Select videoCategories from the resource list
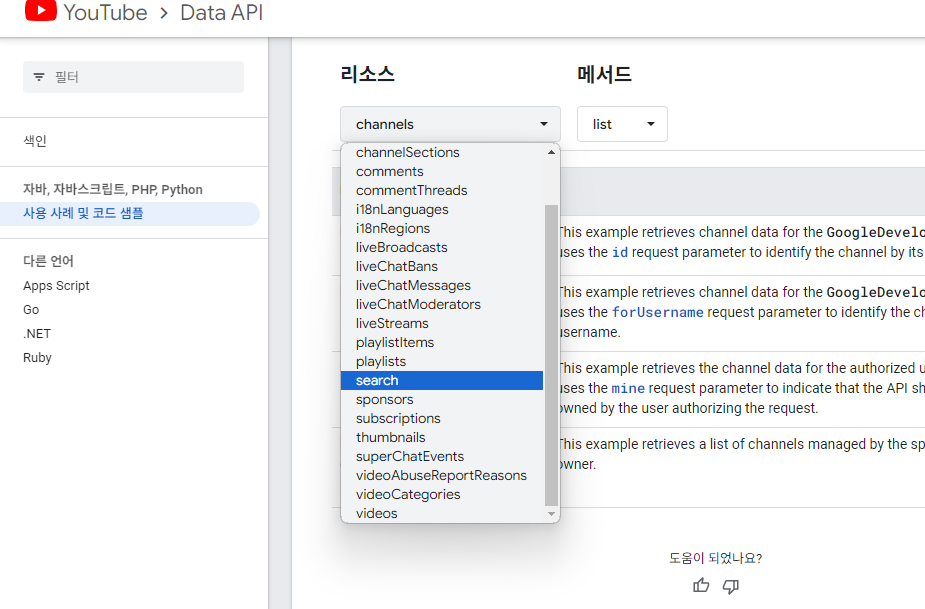This screenshot has height=609, width=925. click(442, 495)
